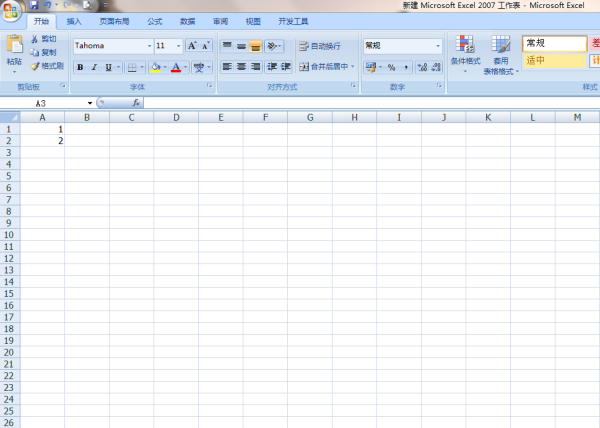Align text to top of cell

[227, 46]
